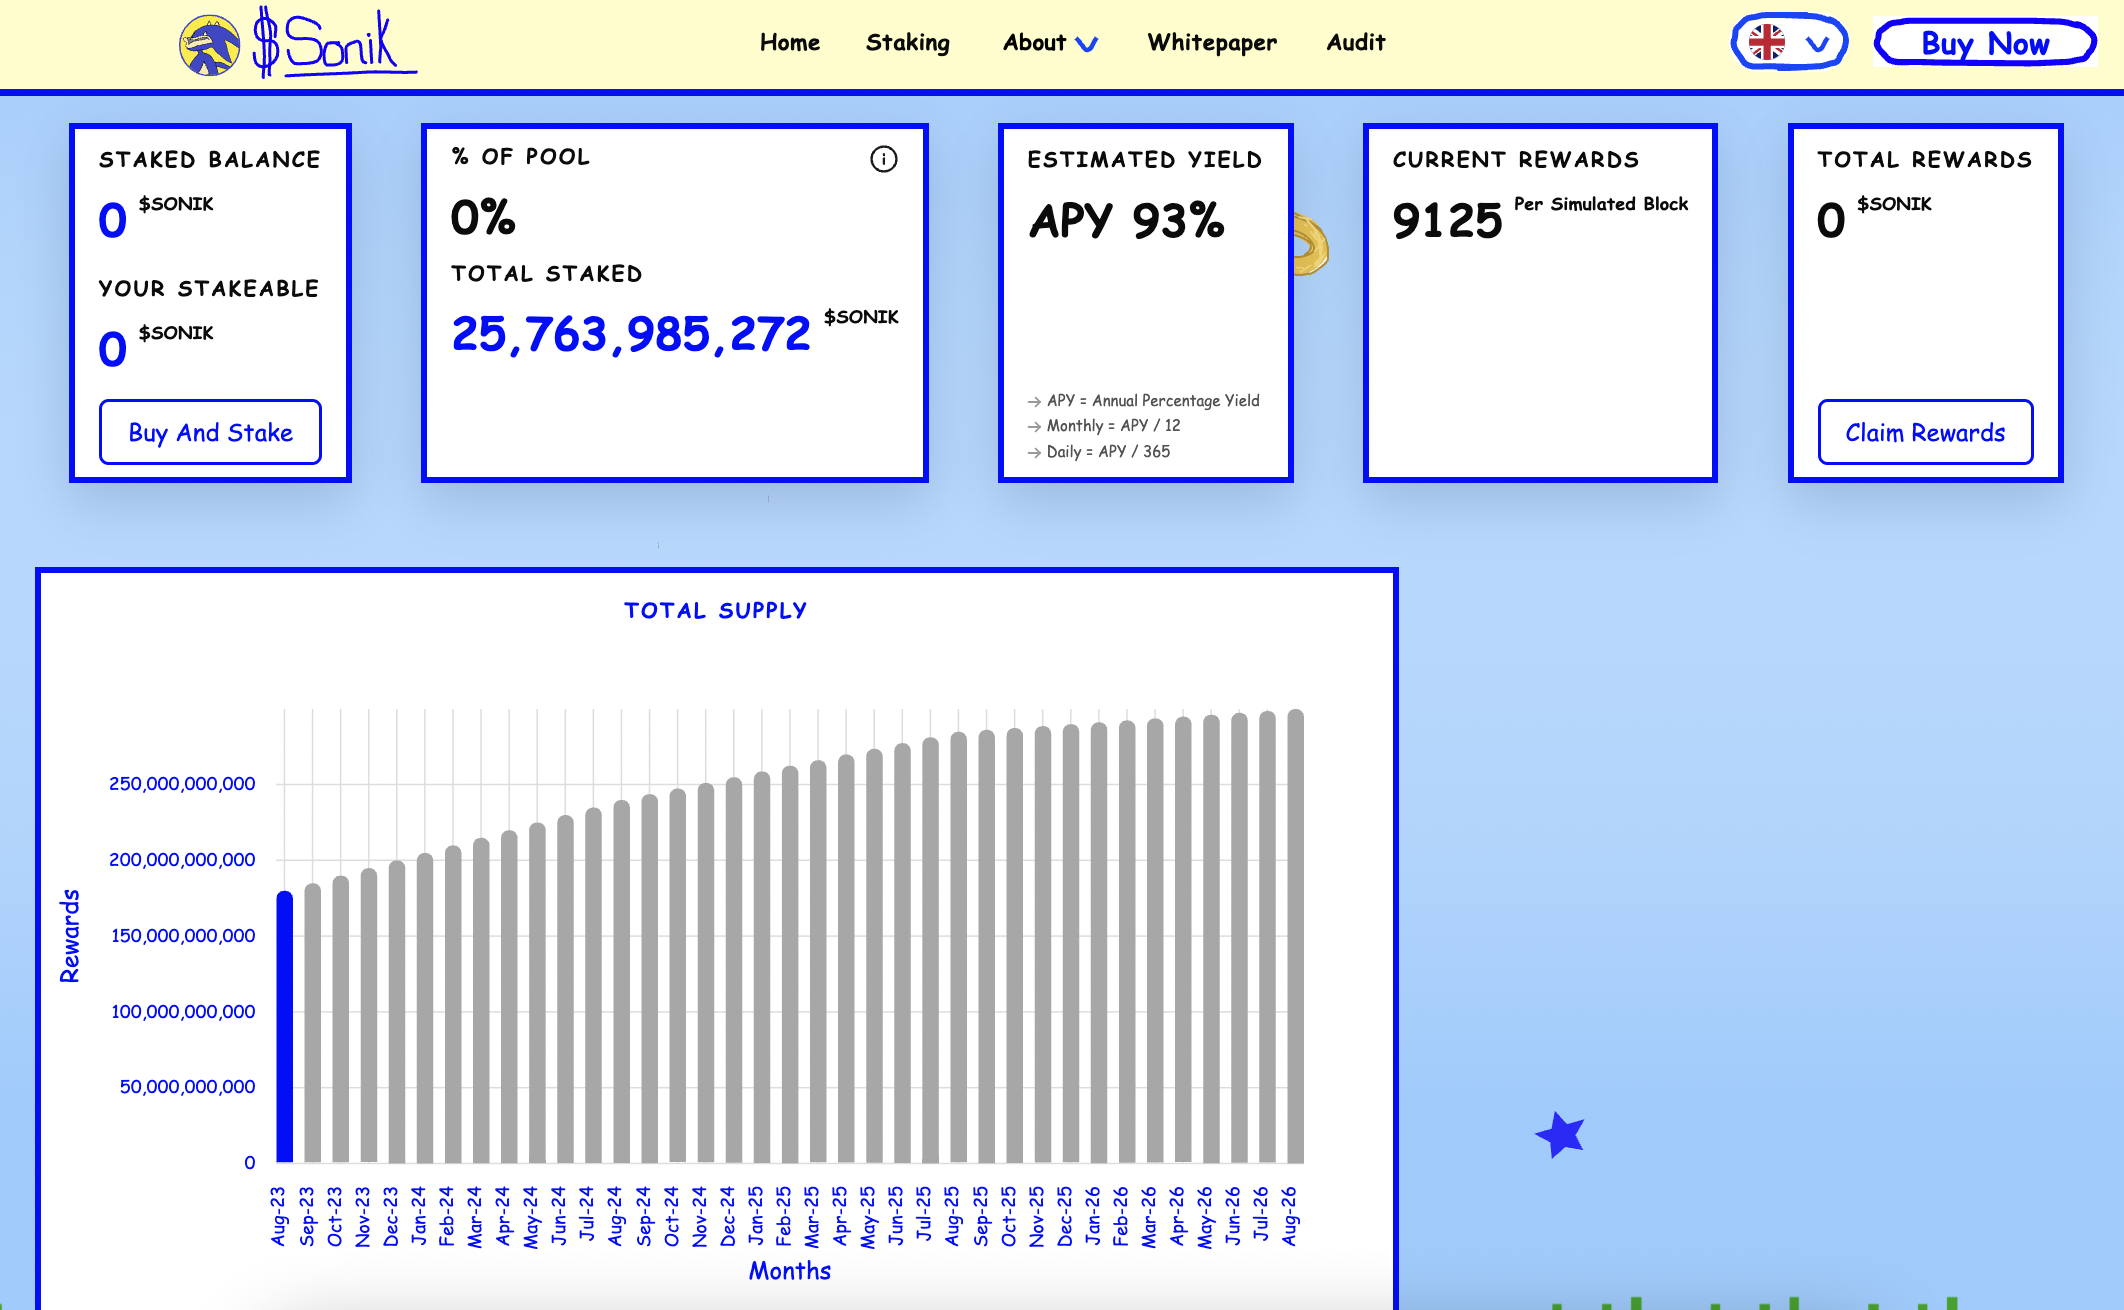
Task: Click the 250,000,000,000 y-axis label
Action: (x=182, y=784)
